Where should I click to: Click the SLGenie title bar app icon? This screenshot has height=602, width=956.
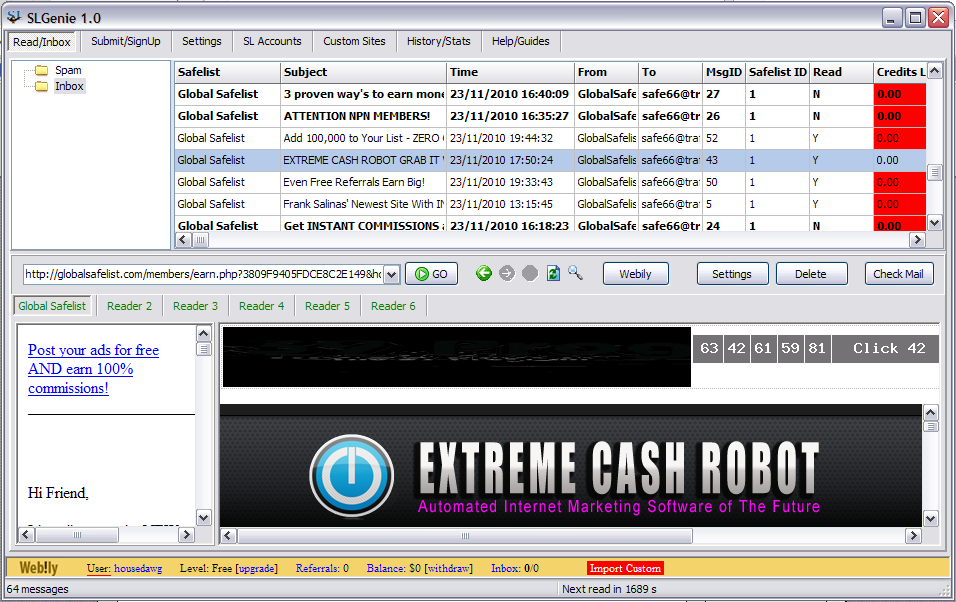point(13,17)
